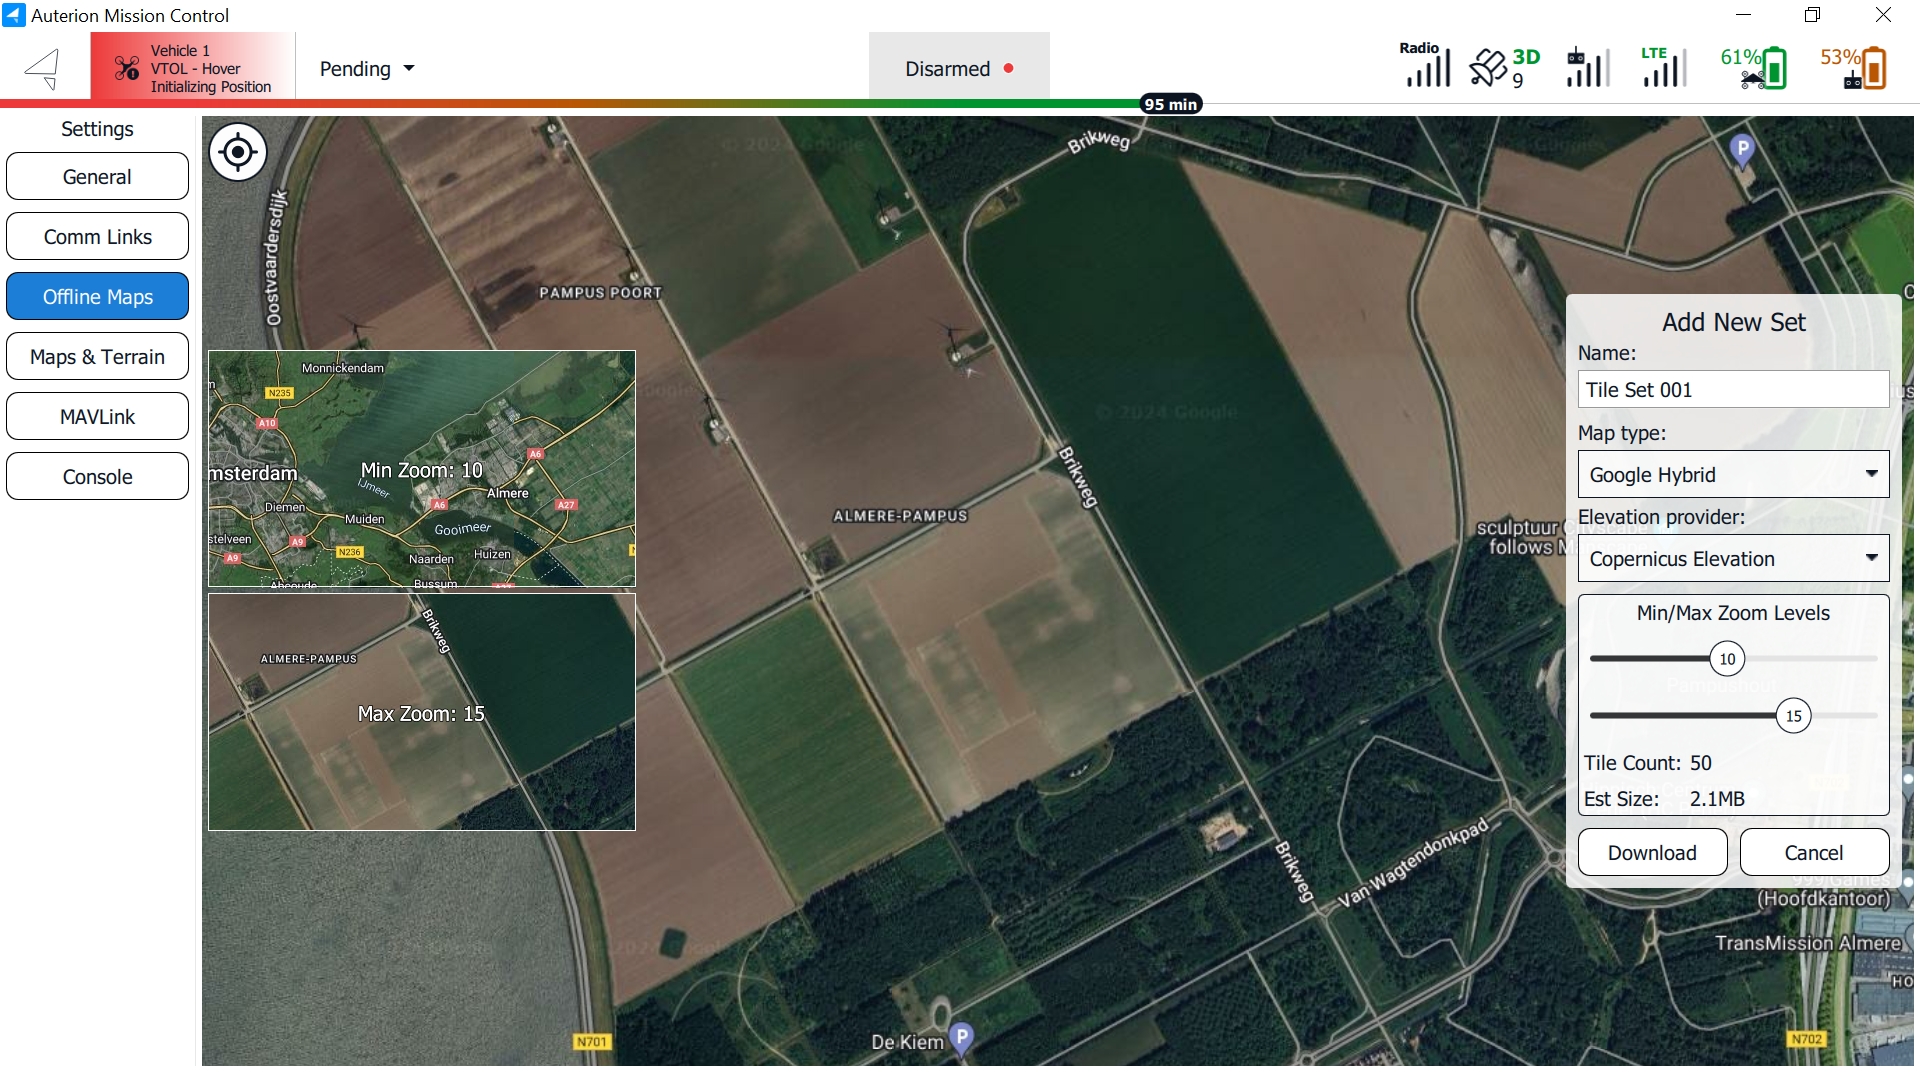Center map using the location target icon
Screen dimensions: 1920x1076
click(x=238, y=152)
